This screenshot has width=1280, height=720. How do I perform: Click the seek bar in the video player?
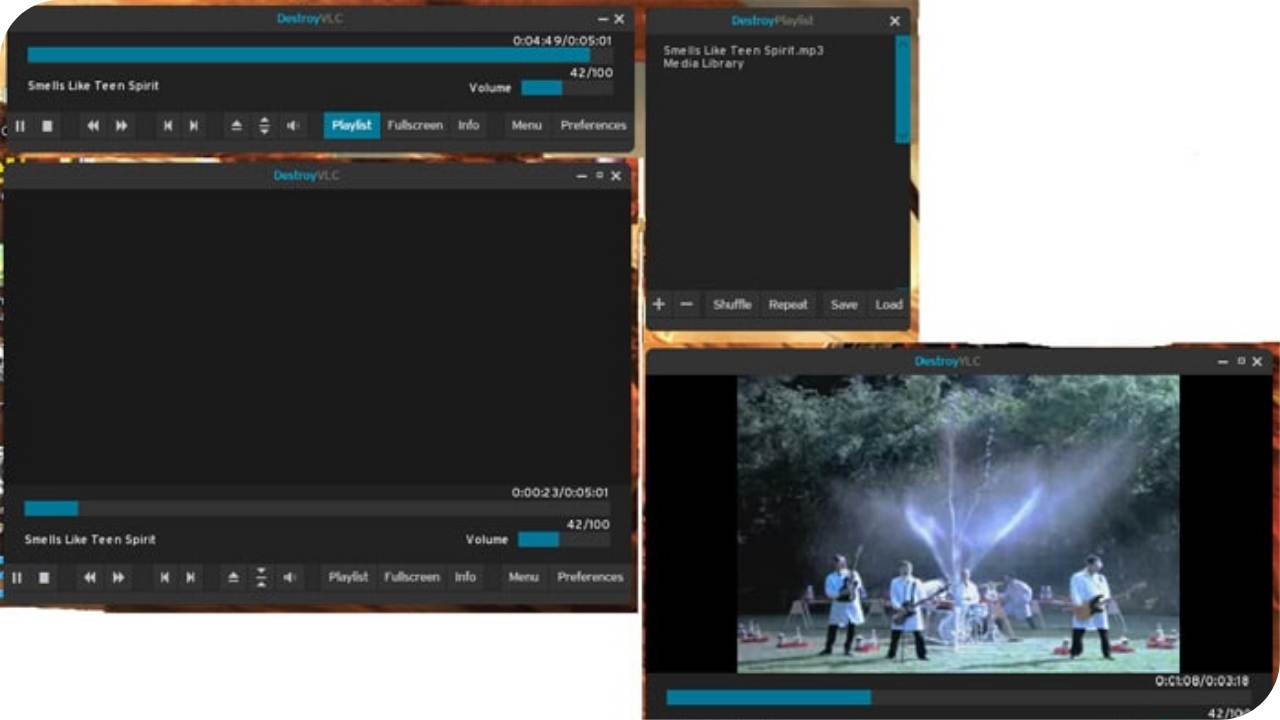pyautogui.click(x=958, y=698)
